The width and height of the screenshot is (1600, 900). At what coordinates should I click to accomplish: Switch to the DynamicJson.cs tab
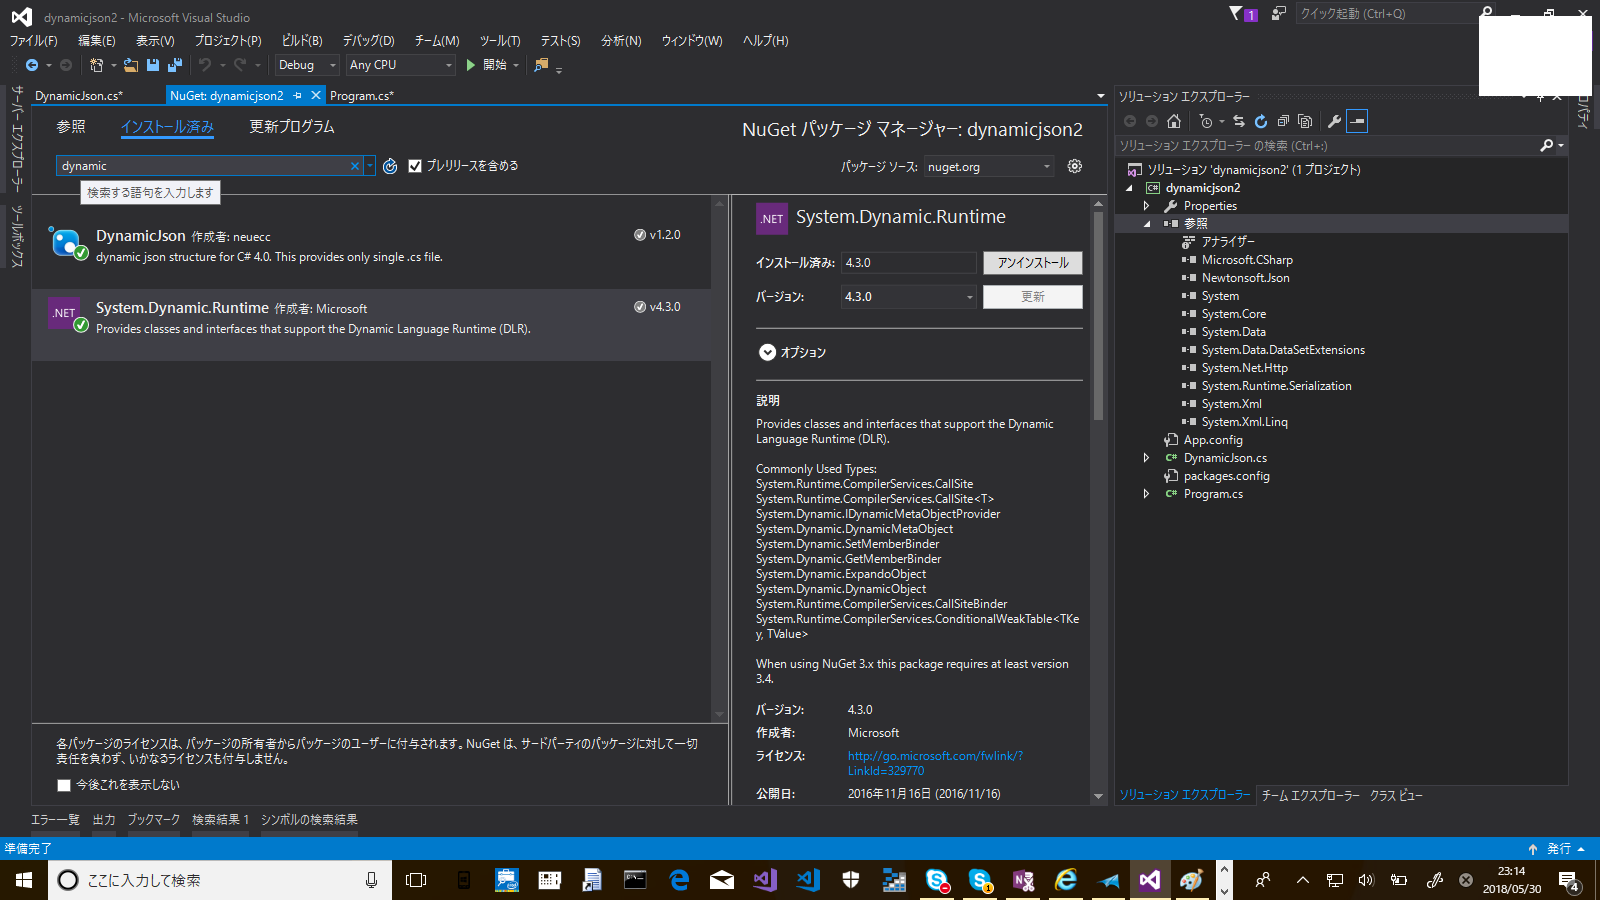click(79, 96)
